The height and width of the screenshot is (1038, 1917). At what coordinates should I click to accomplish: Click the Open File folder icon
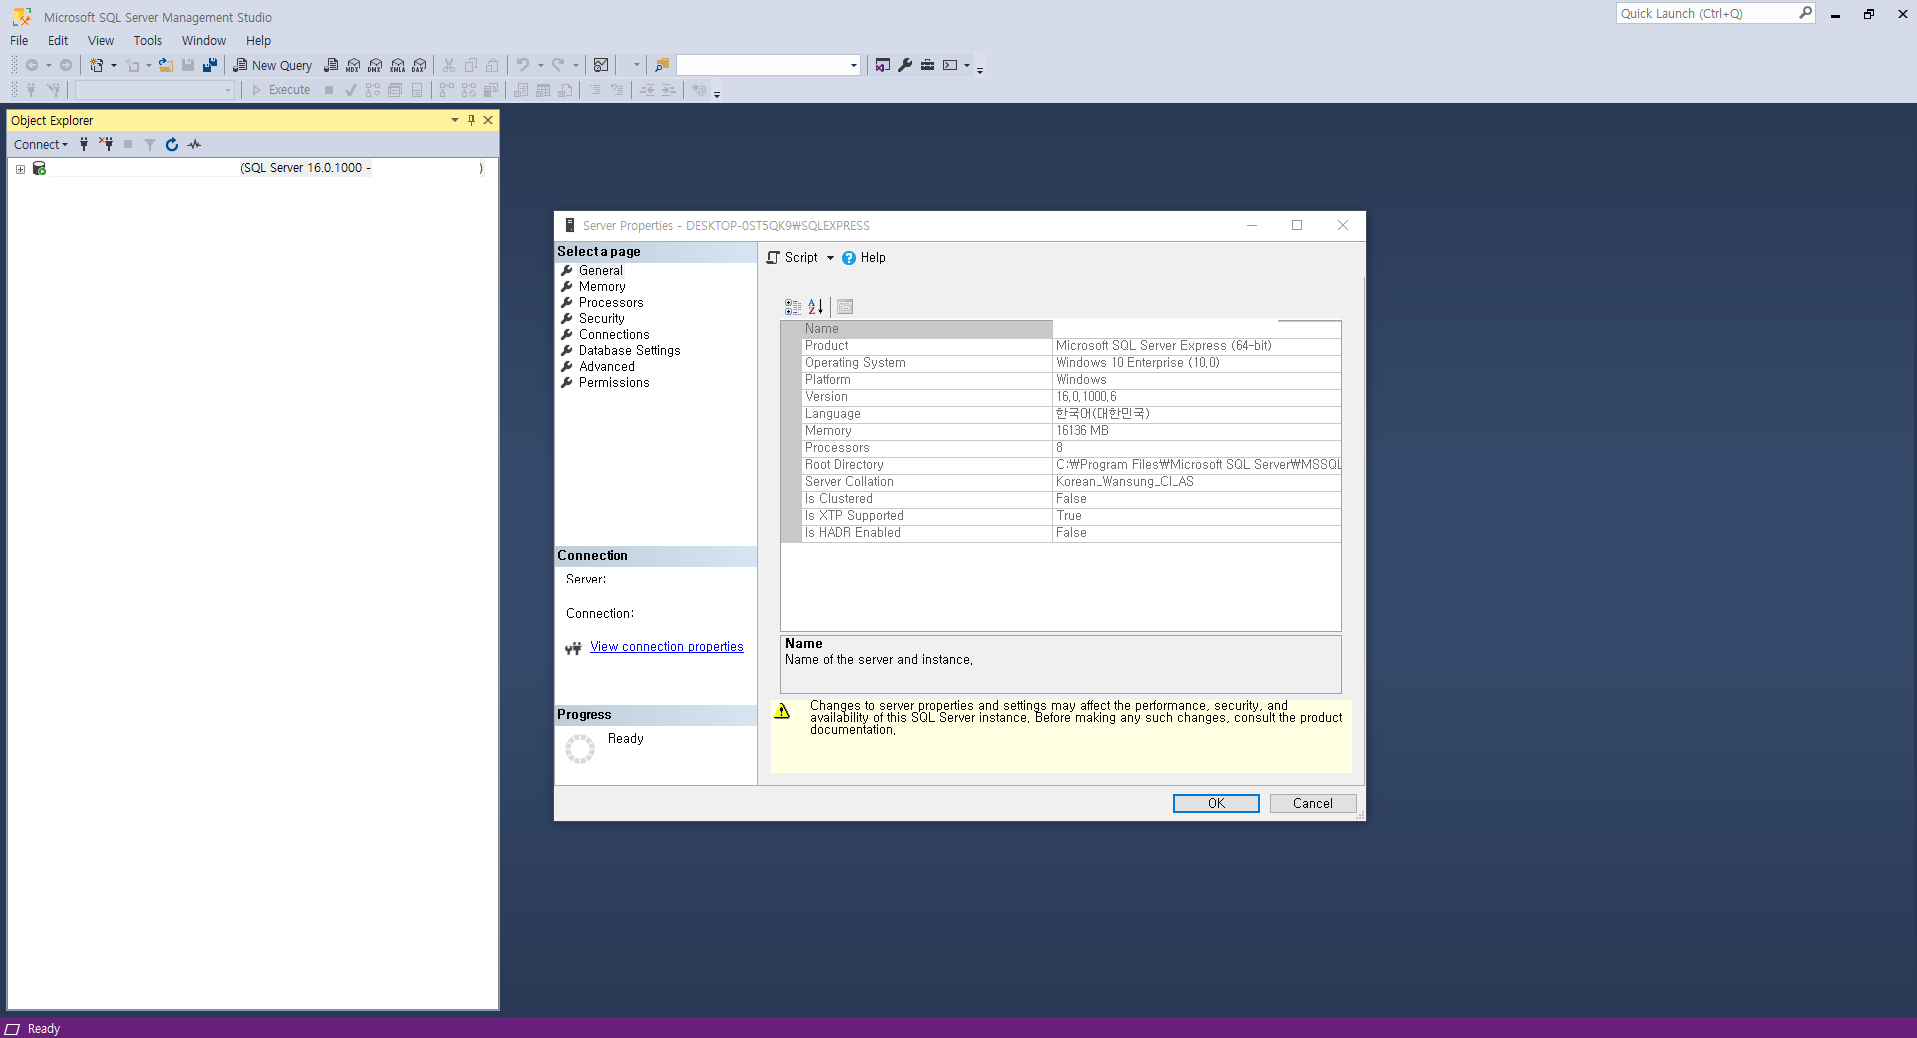(166, 65)
